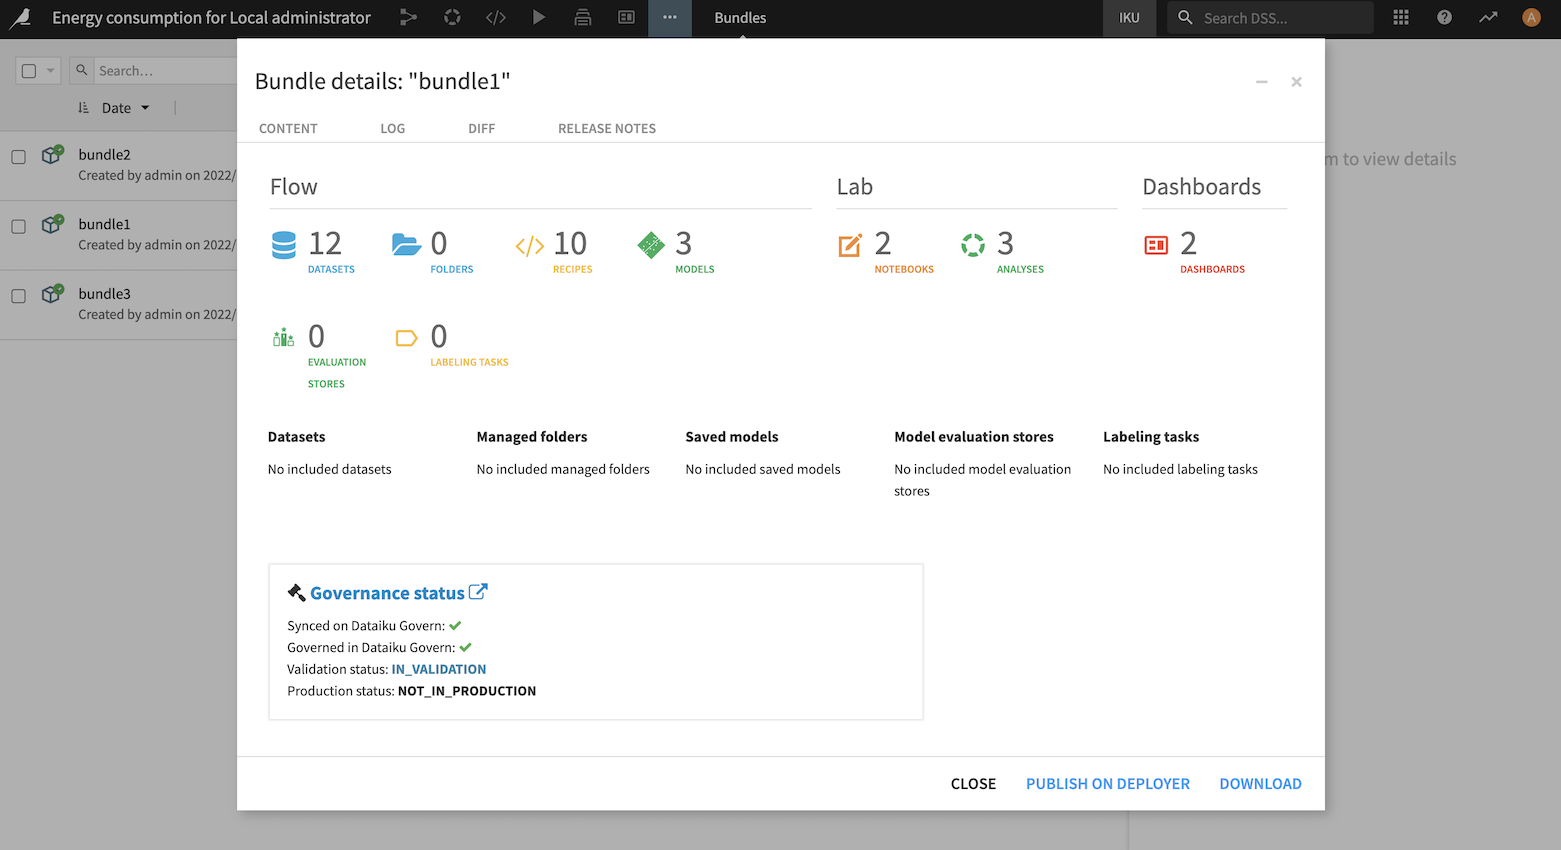Viewport: 1561px width, 850px height.
Task: Click the 0 FOLDERS count
Action: point(452,251)
